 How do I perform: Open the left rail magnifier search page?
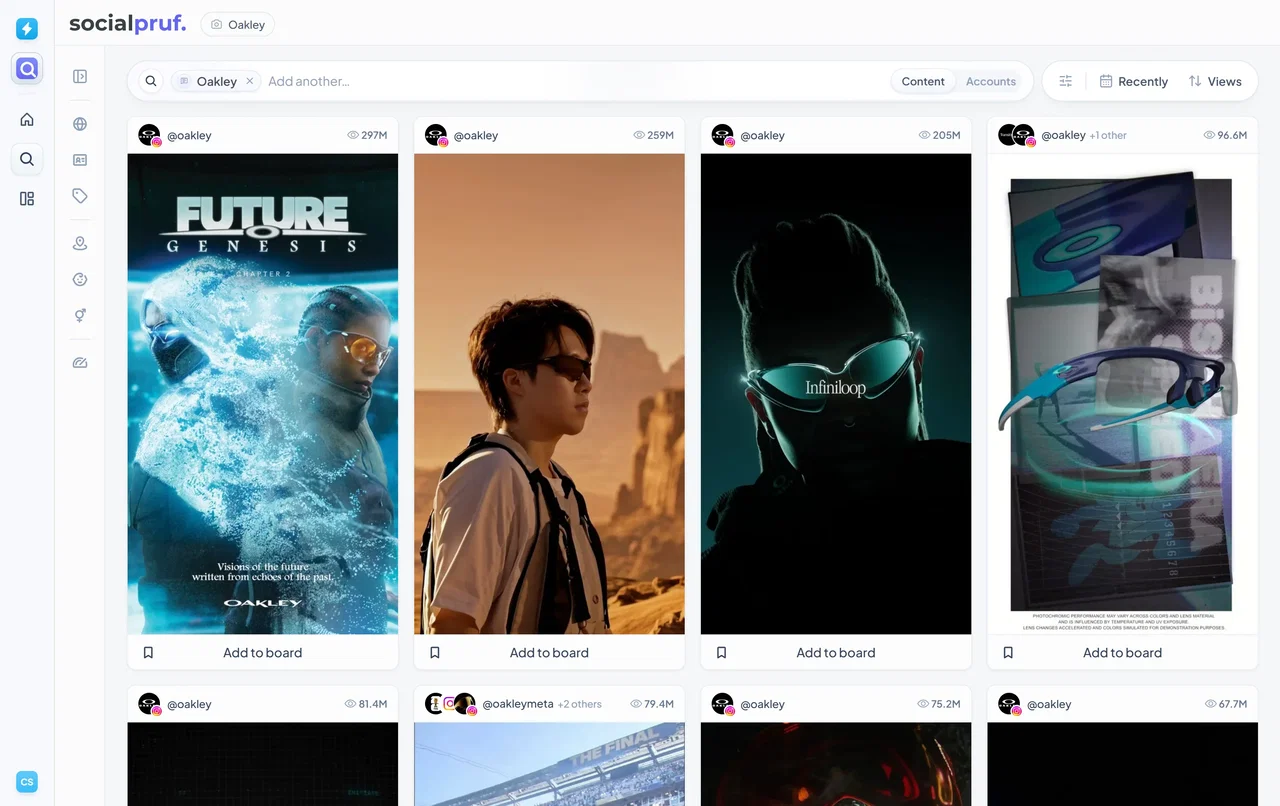pyautogui.click(x=27, y=159)
